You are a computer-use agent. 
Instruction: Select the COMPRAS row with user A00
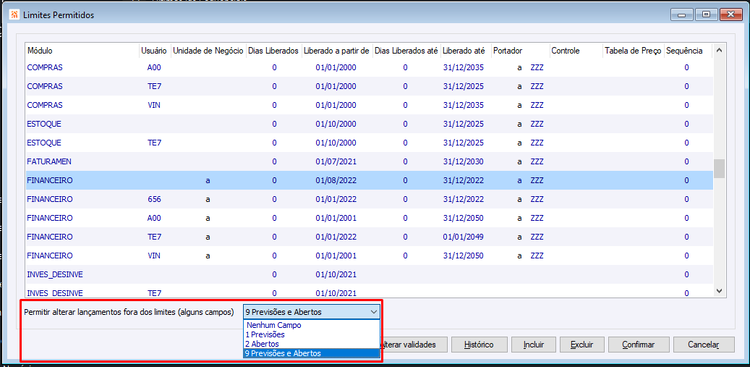(x=369, y=67)
